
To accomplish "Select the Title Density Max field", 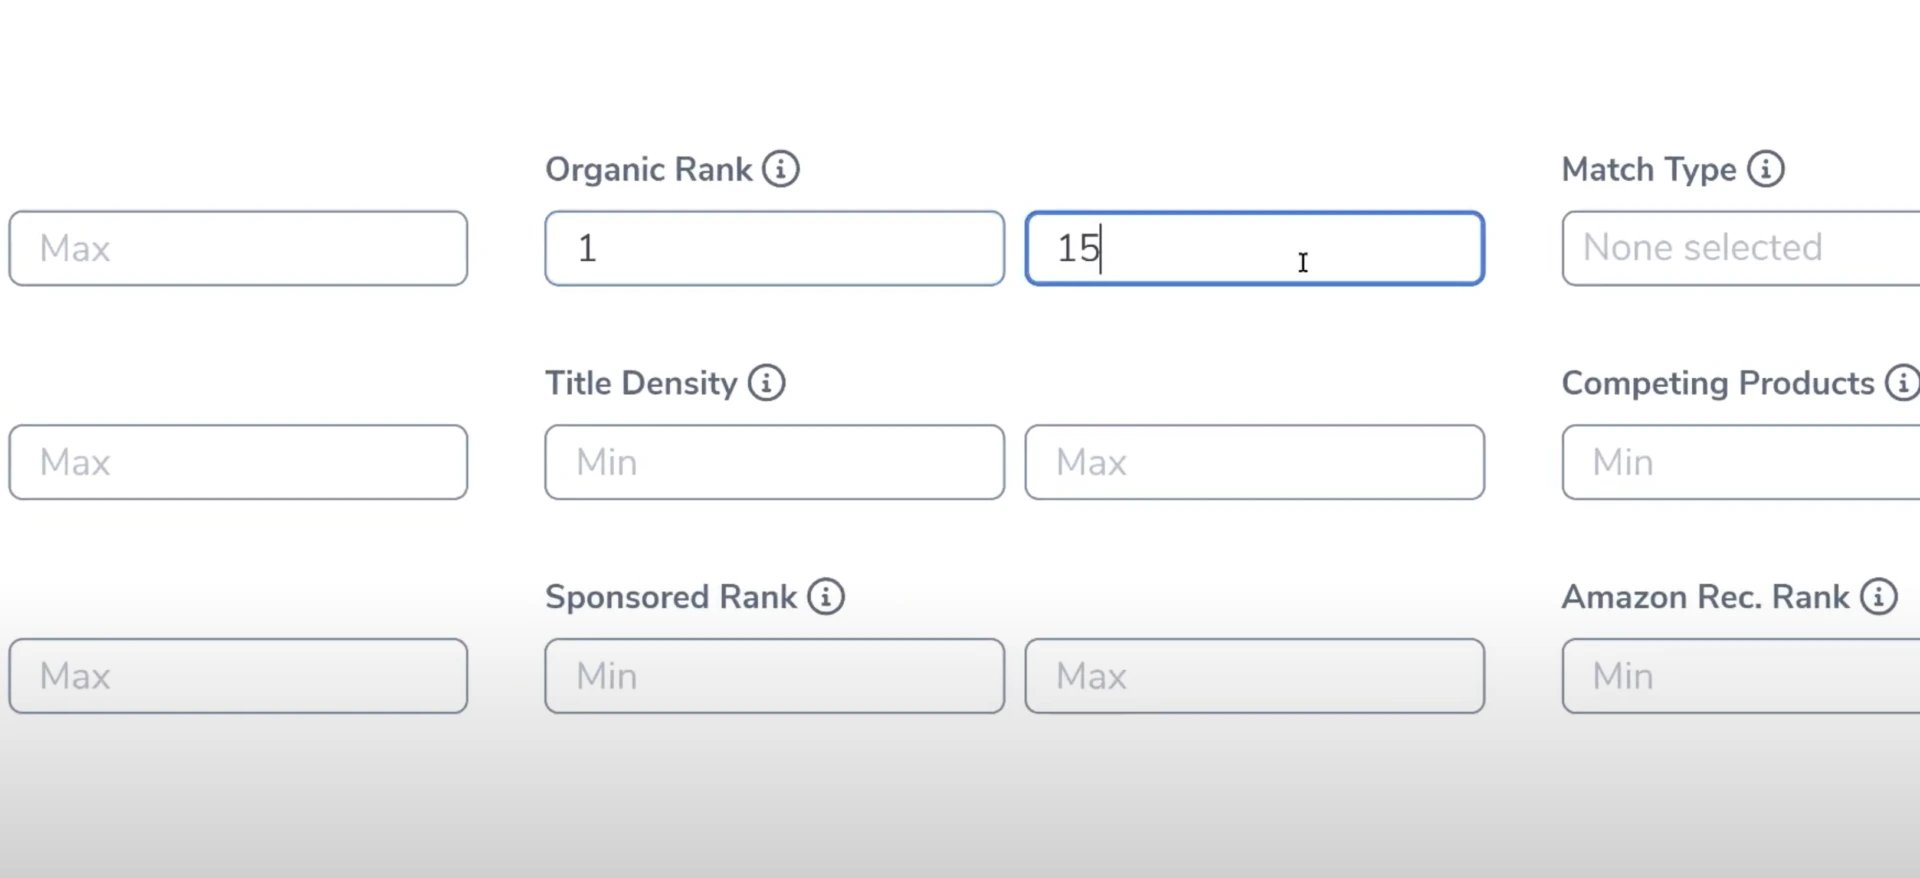I will [1254, 462].
